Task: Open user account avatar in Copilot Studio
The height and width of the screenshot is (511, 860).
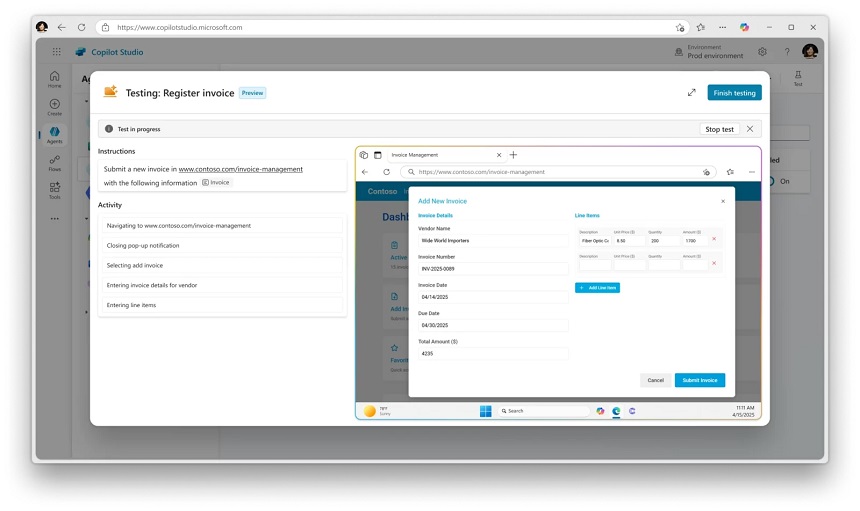Action: (x=810, y=51)
